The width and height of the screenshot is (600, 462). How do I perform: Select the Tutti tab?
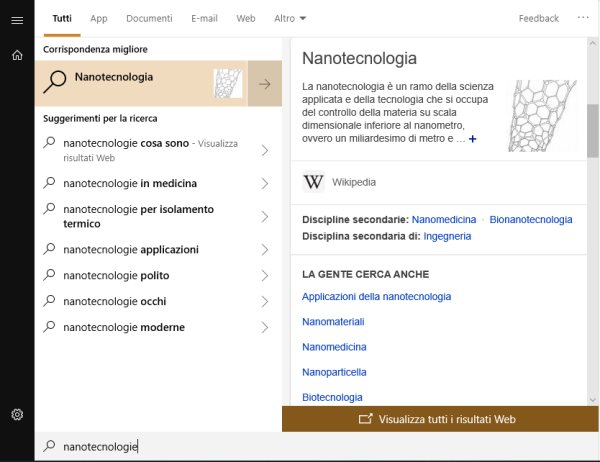coord(62,18)
